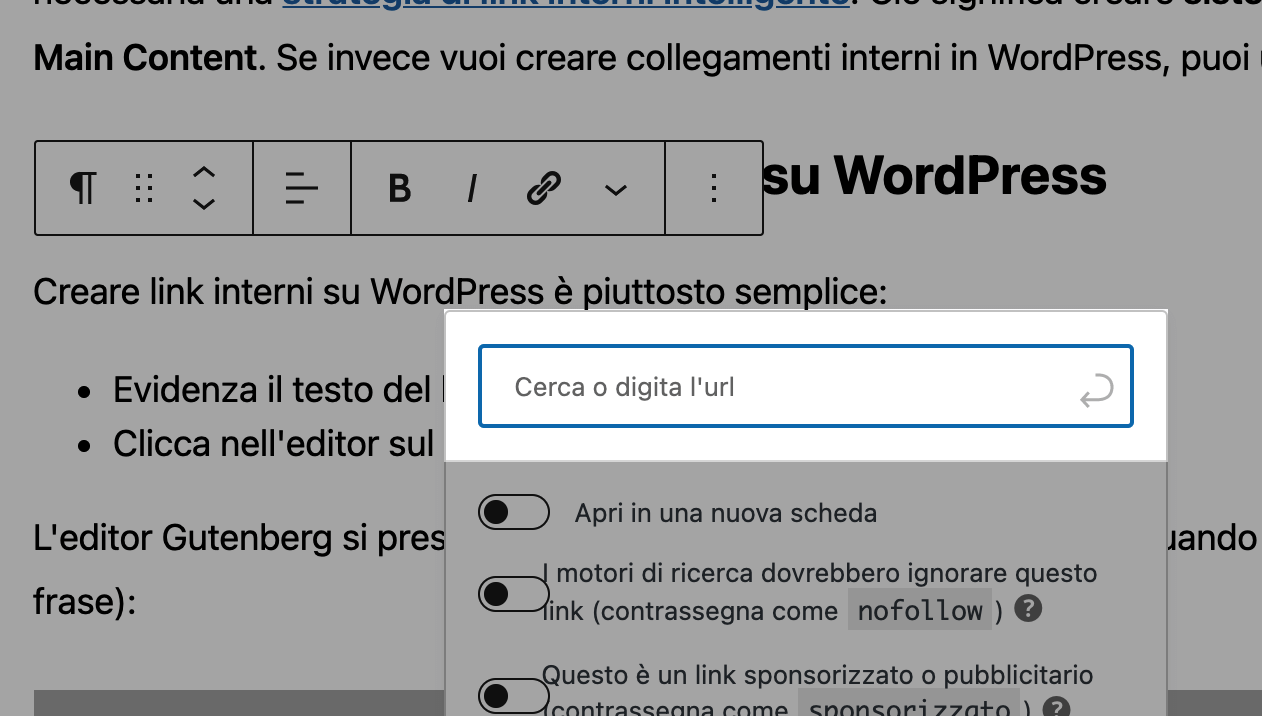Click the 'Creare link interni su WordPress' paragraph

[x=460, y=292]
